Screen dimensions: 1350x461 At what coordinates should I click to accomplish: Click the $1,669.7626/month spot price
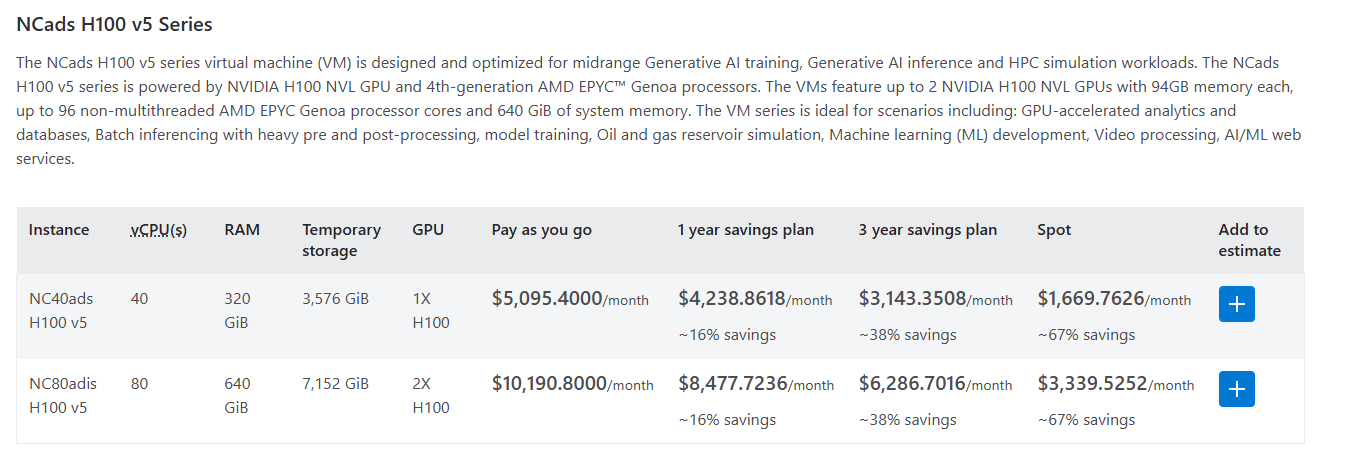[x=1114, y=299]
